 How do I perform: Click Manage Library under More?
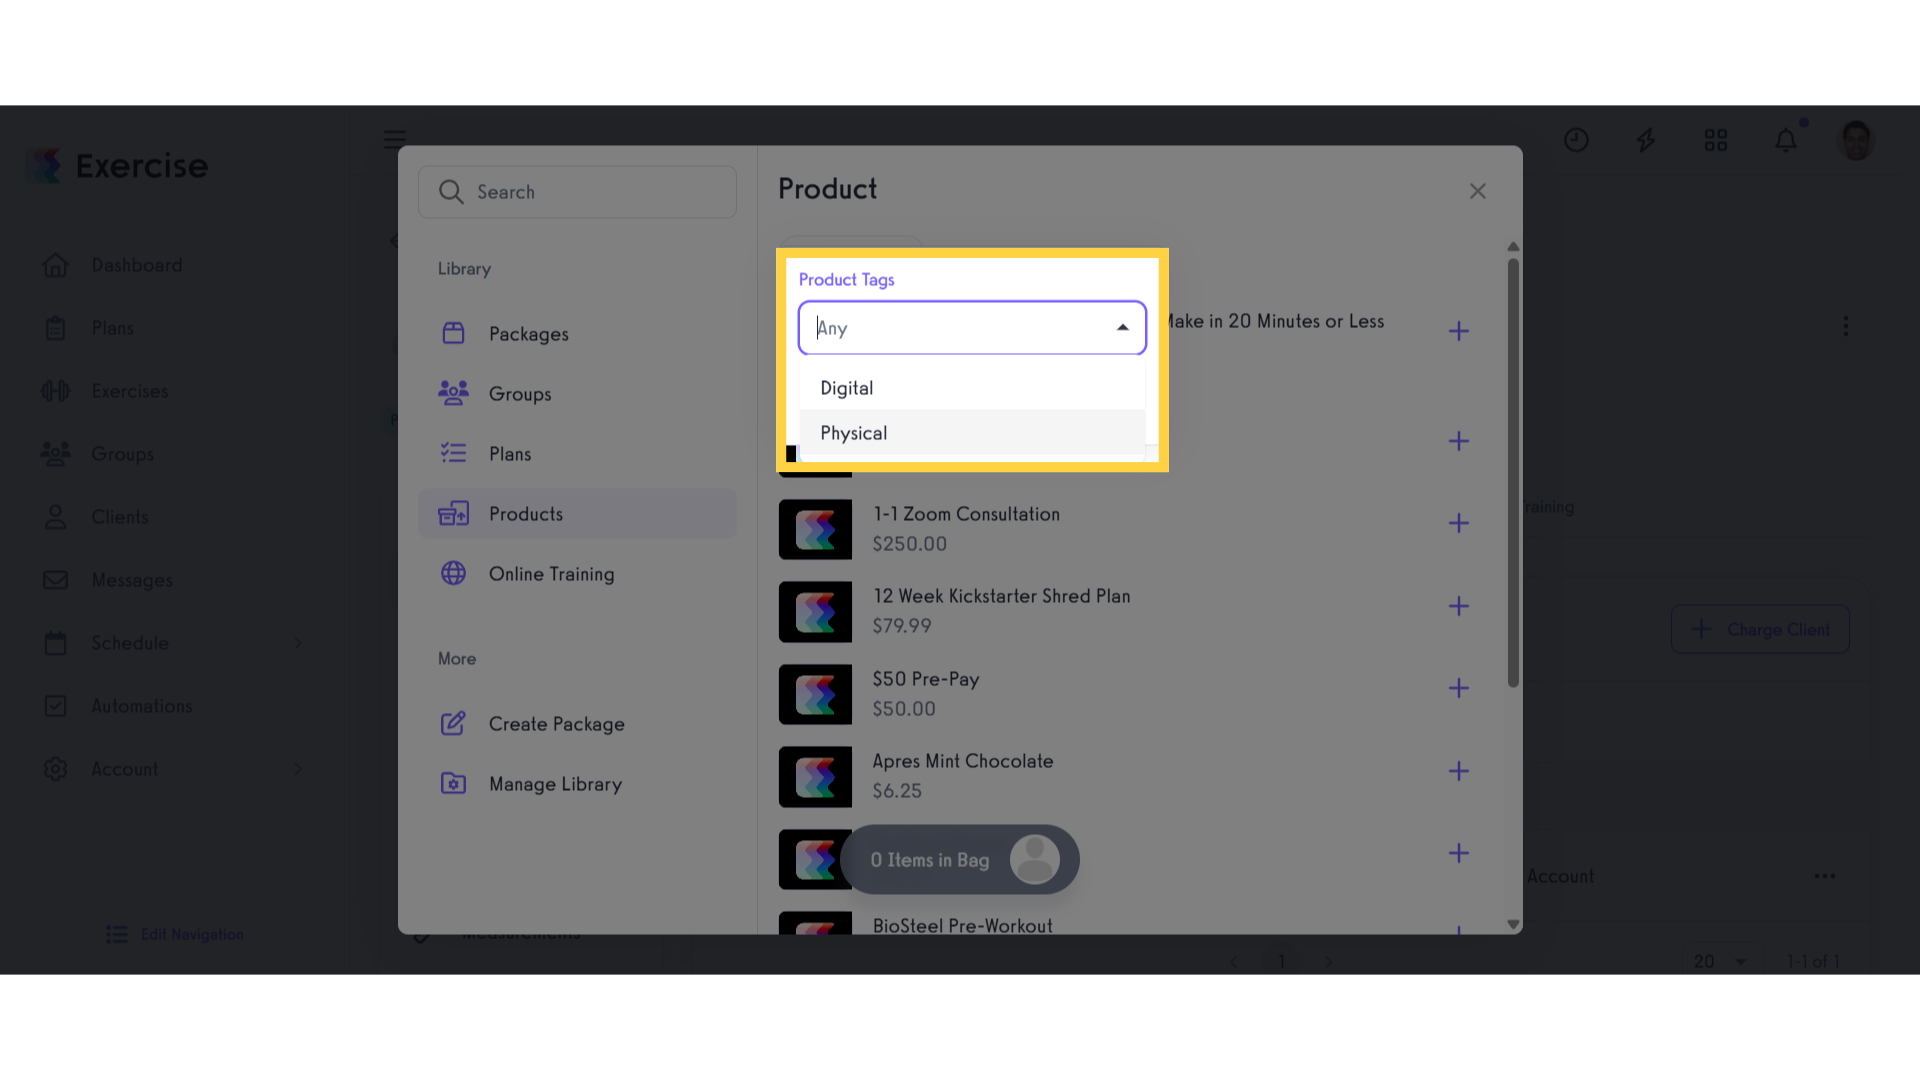coord(577,784)
